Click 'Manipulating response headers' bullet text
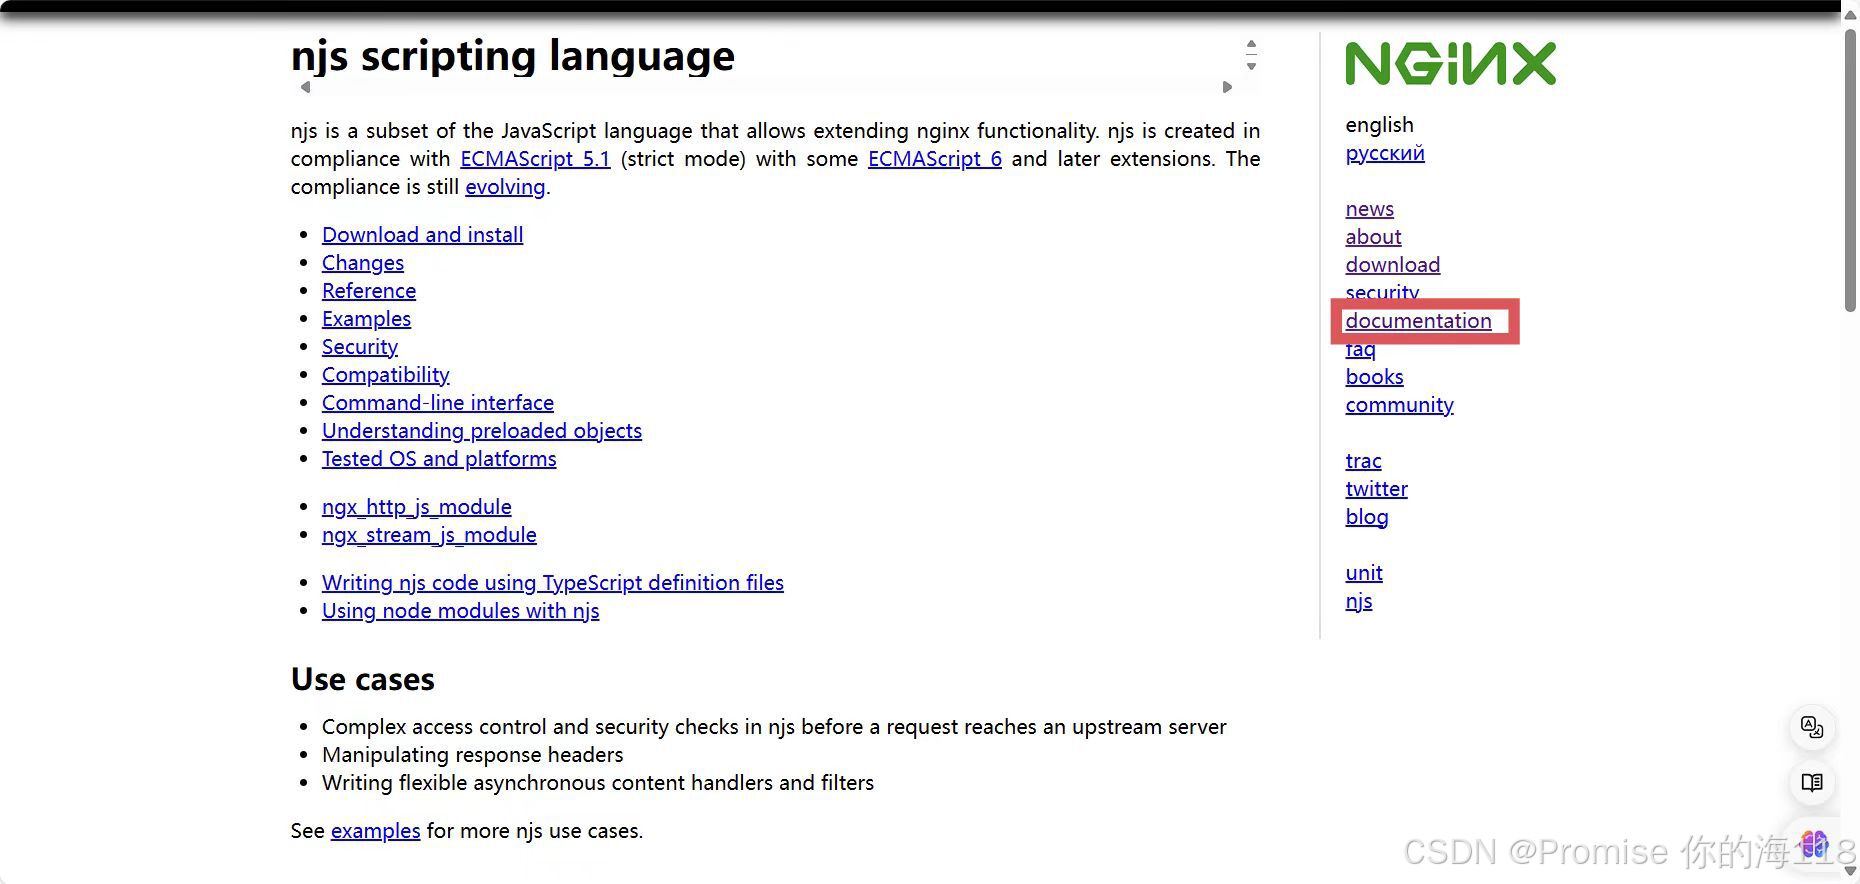The image size is (1860, 884). tap(472, 755)
